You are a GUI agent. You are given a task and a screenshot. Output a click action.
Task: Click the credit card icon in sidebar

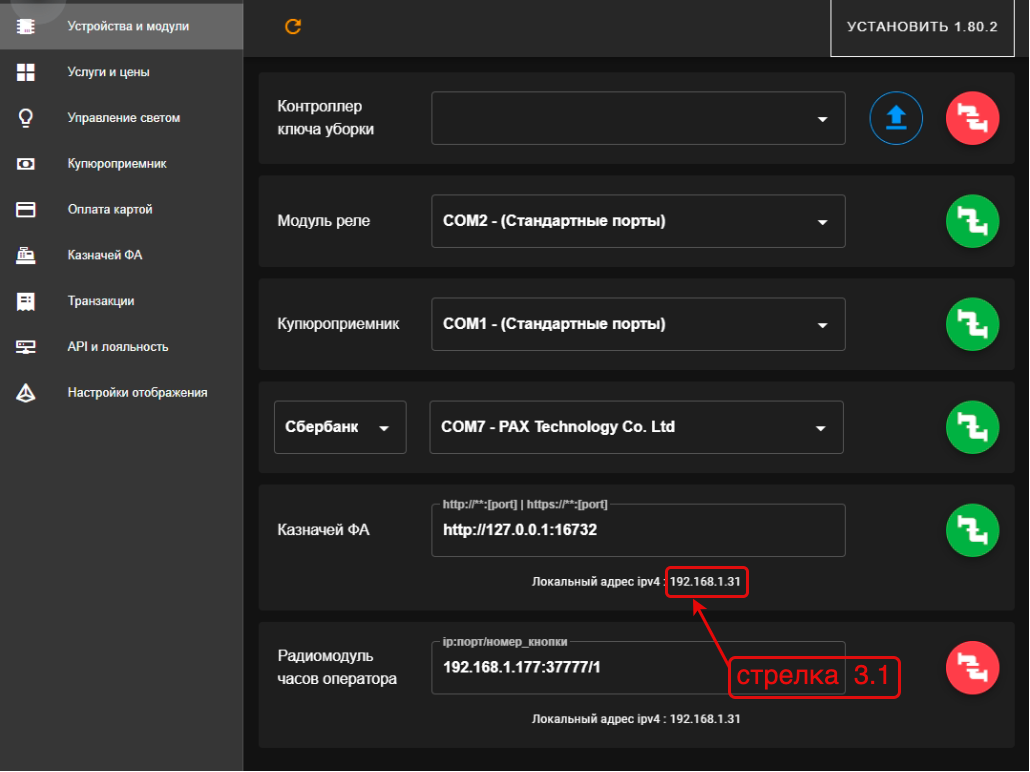(x=26, y=210)
